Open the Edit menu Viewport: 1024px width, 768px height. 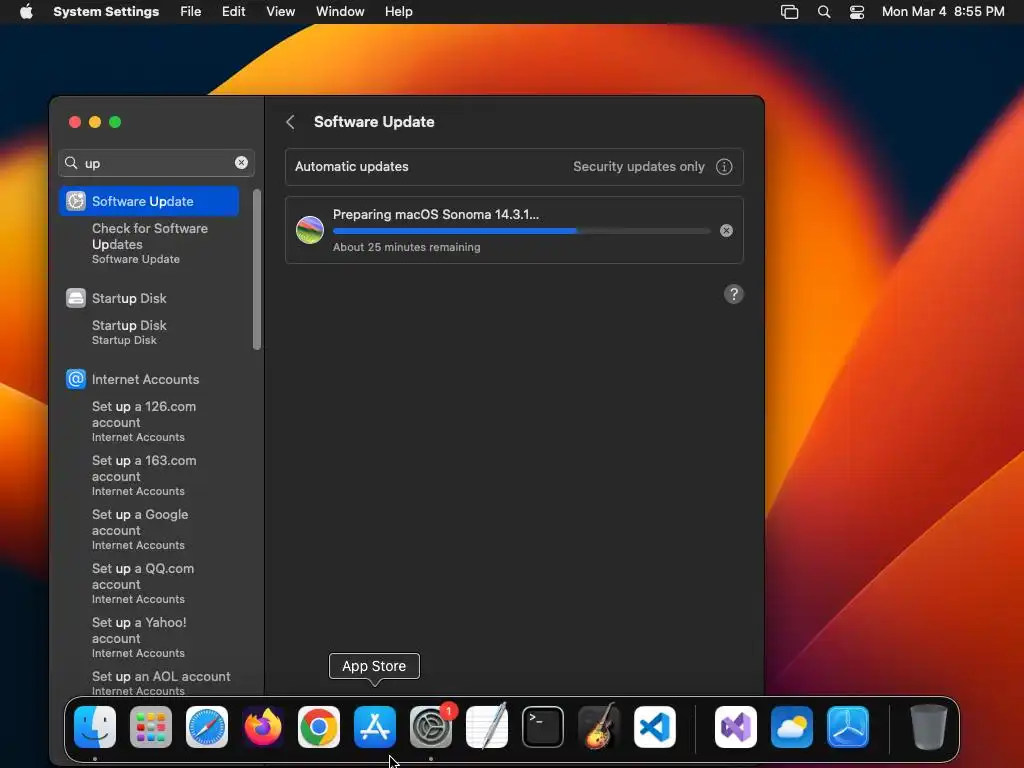[233, 12]
